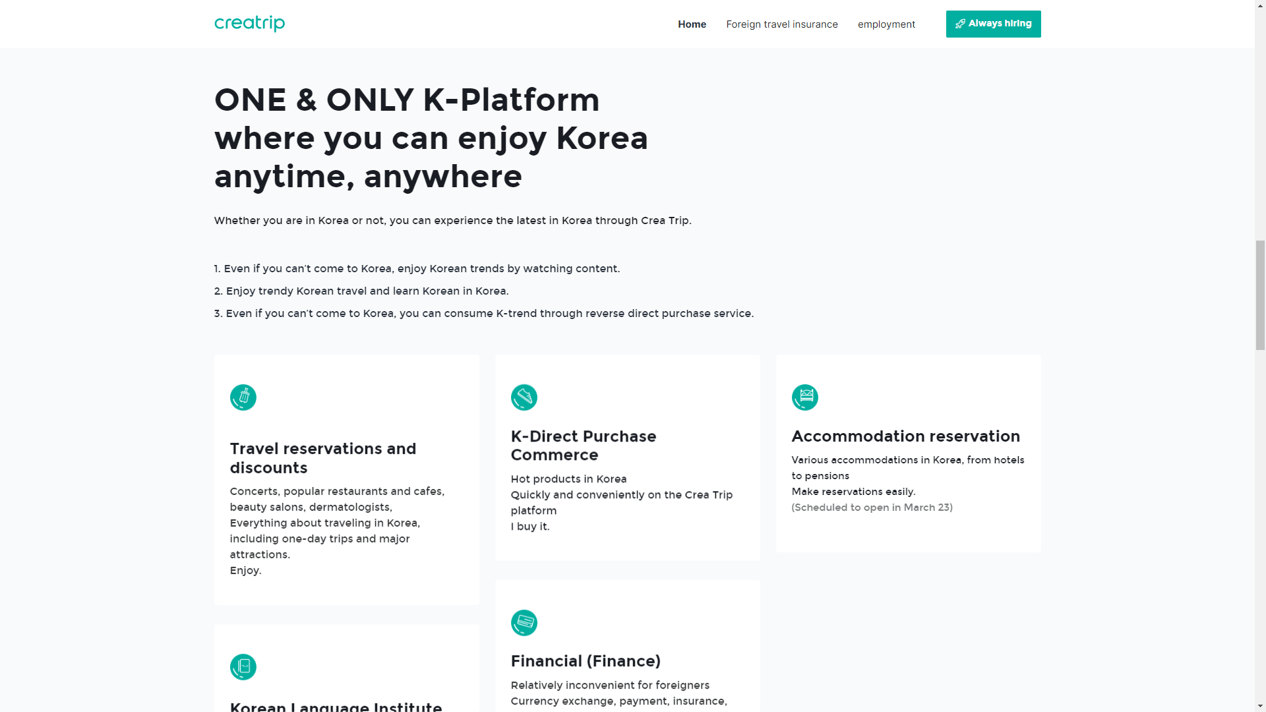This screenshot has width=1266, height=712.
Task: Click the Always hiring button
Action: (993, 24)
